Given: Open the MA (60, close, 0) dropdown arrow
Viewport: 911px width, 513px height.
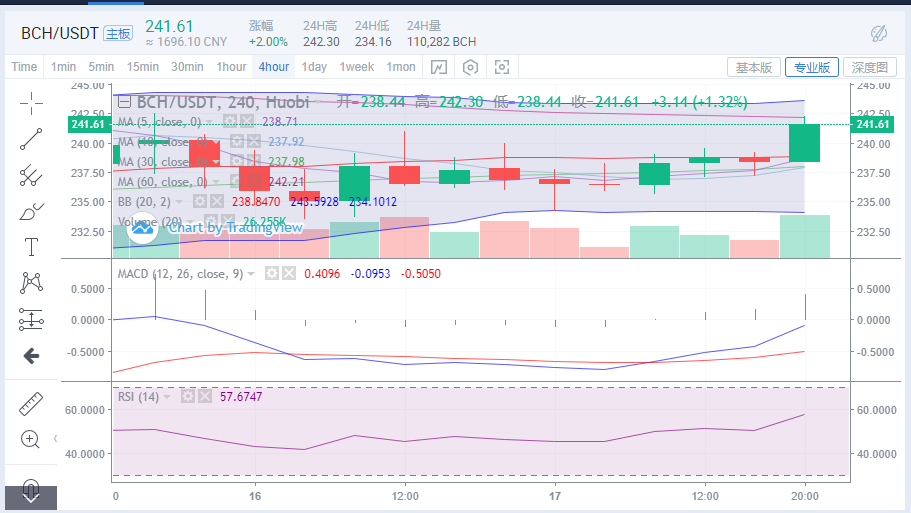Looking at the screenshot, I should (215, 182).
